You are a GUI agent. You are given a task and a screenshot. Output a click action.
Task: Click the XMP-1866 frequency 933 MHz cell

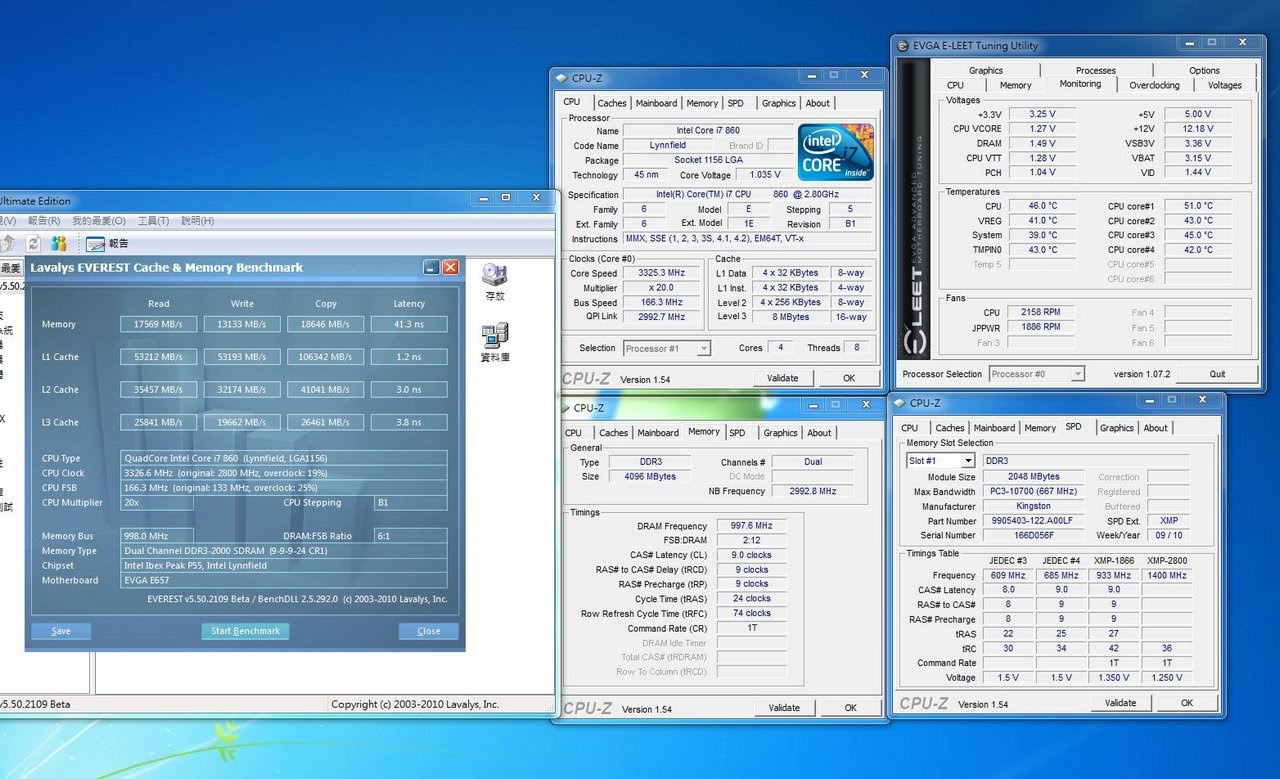tap(1113, 575)
